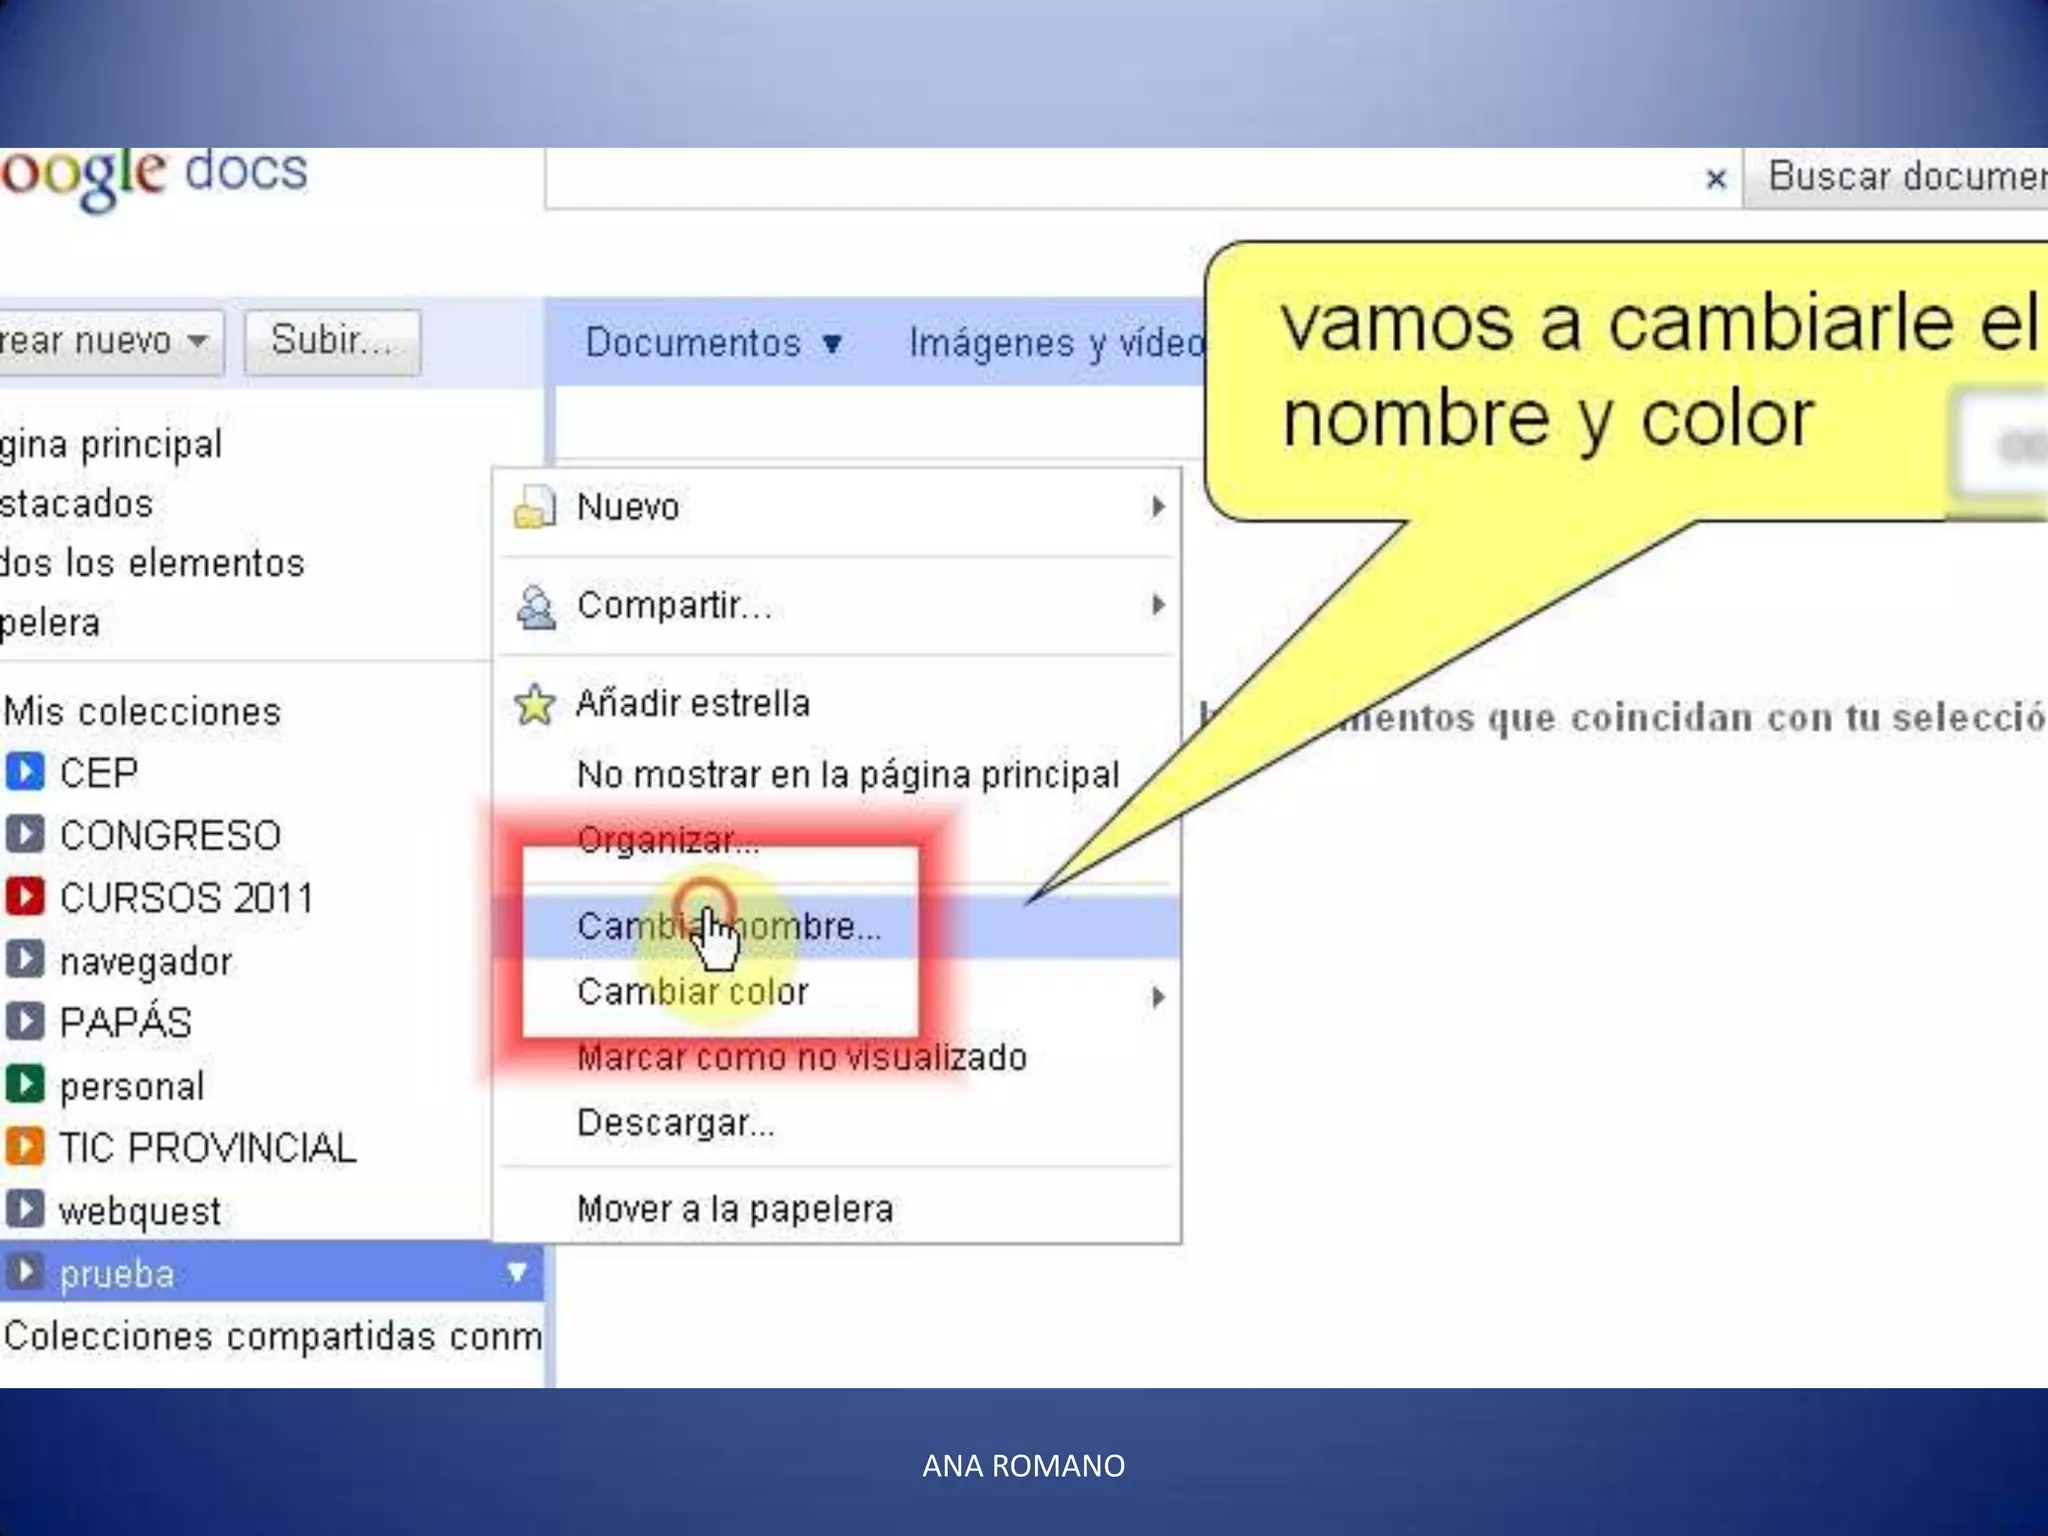Viewport: 2048px width, 1536px height.
Task: Clear search with the X icon
Action: coord(1716,179)
